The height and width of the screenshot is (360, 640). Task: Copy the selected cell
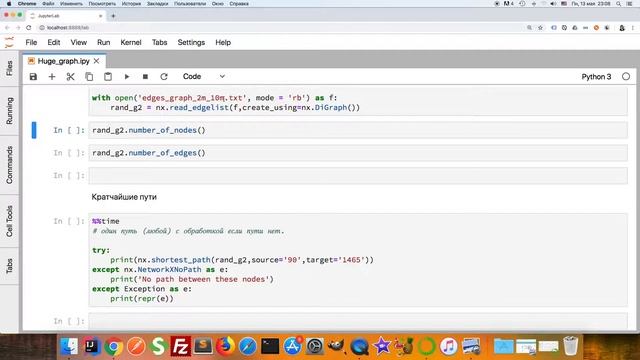point(89,77)
